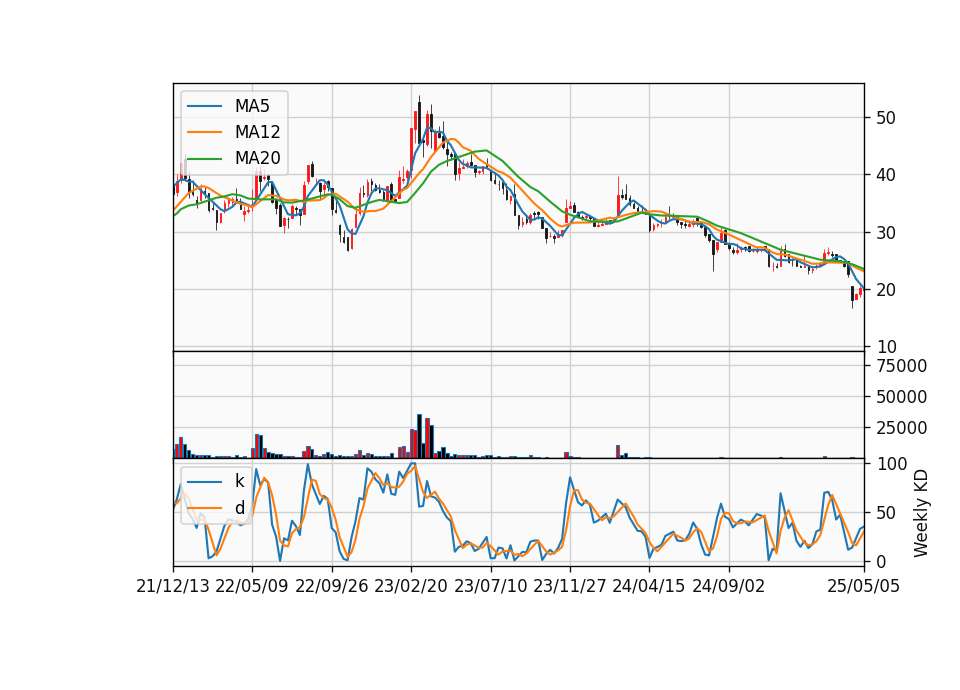Click the MA5 legend label

[x=252, y=106]
